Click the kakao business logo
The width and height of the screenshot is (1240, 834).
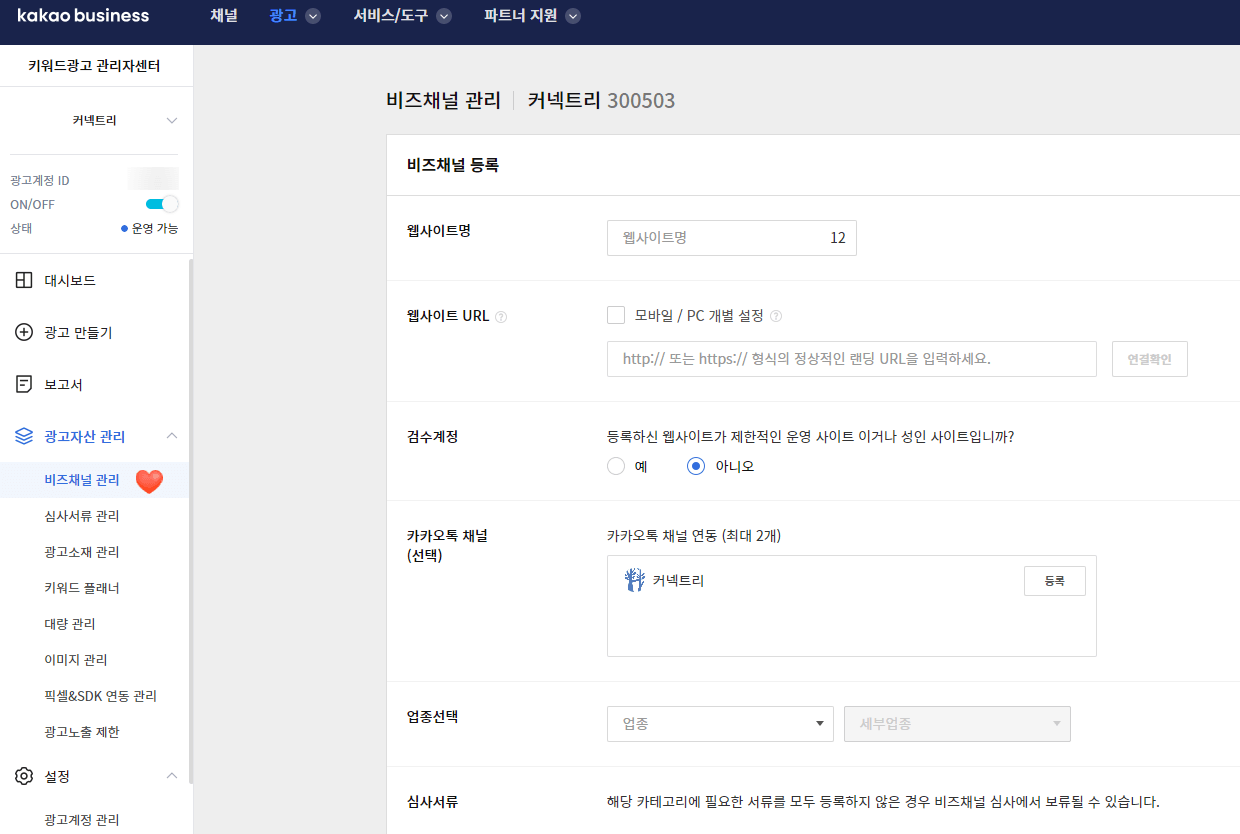point(83,16)
